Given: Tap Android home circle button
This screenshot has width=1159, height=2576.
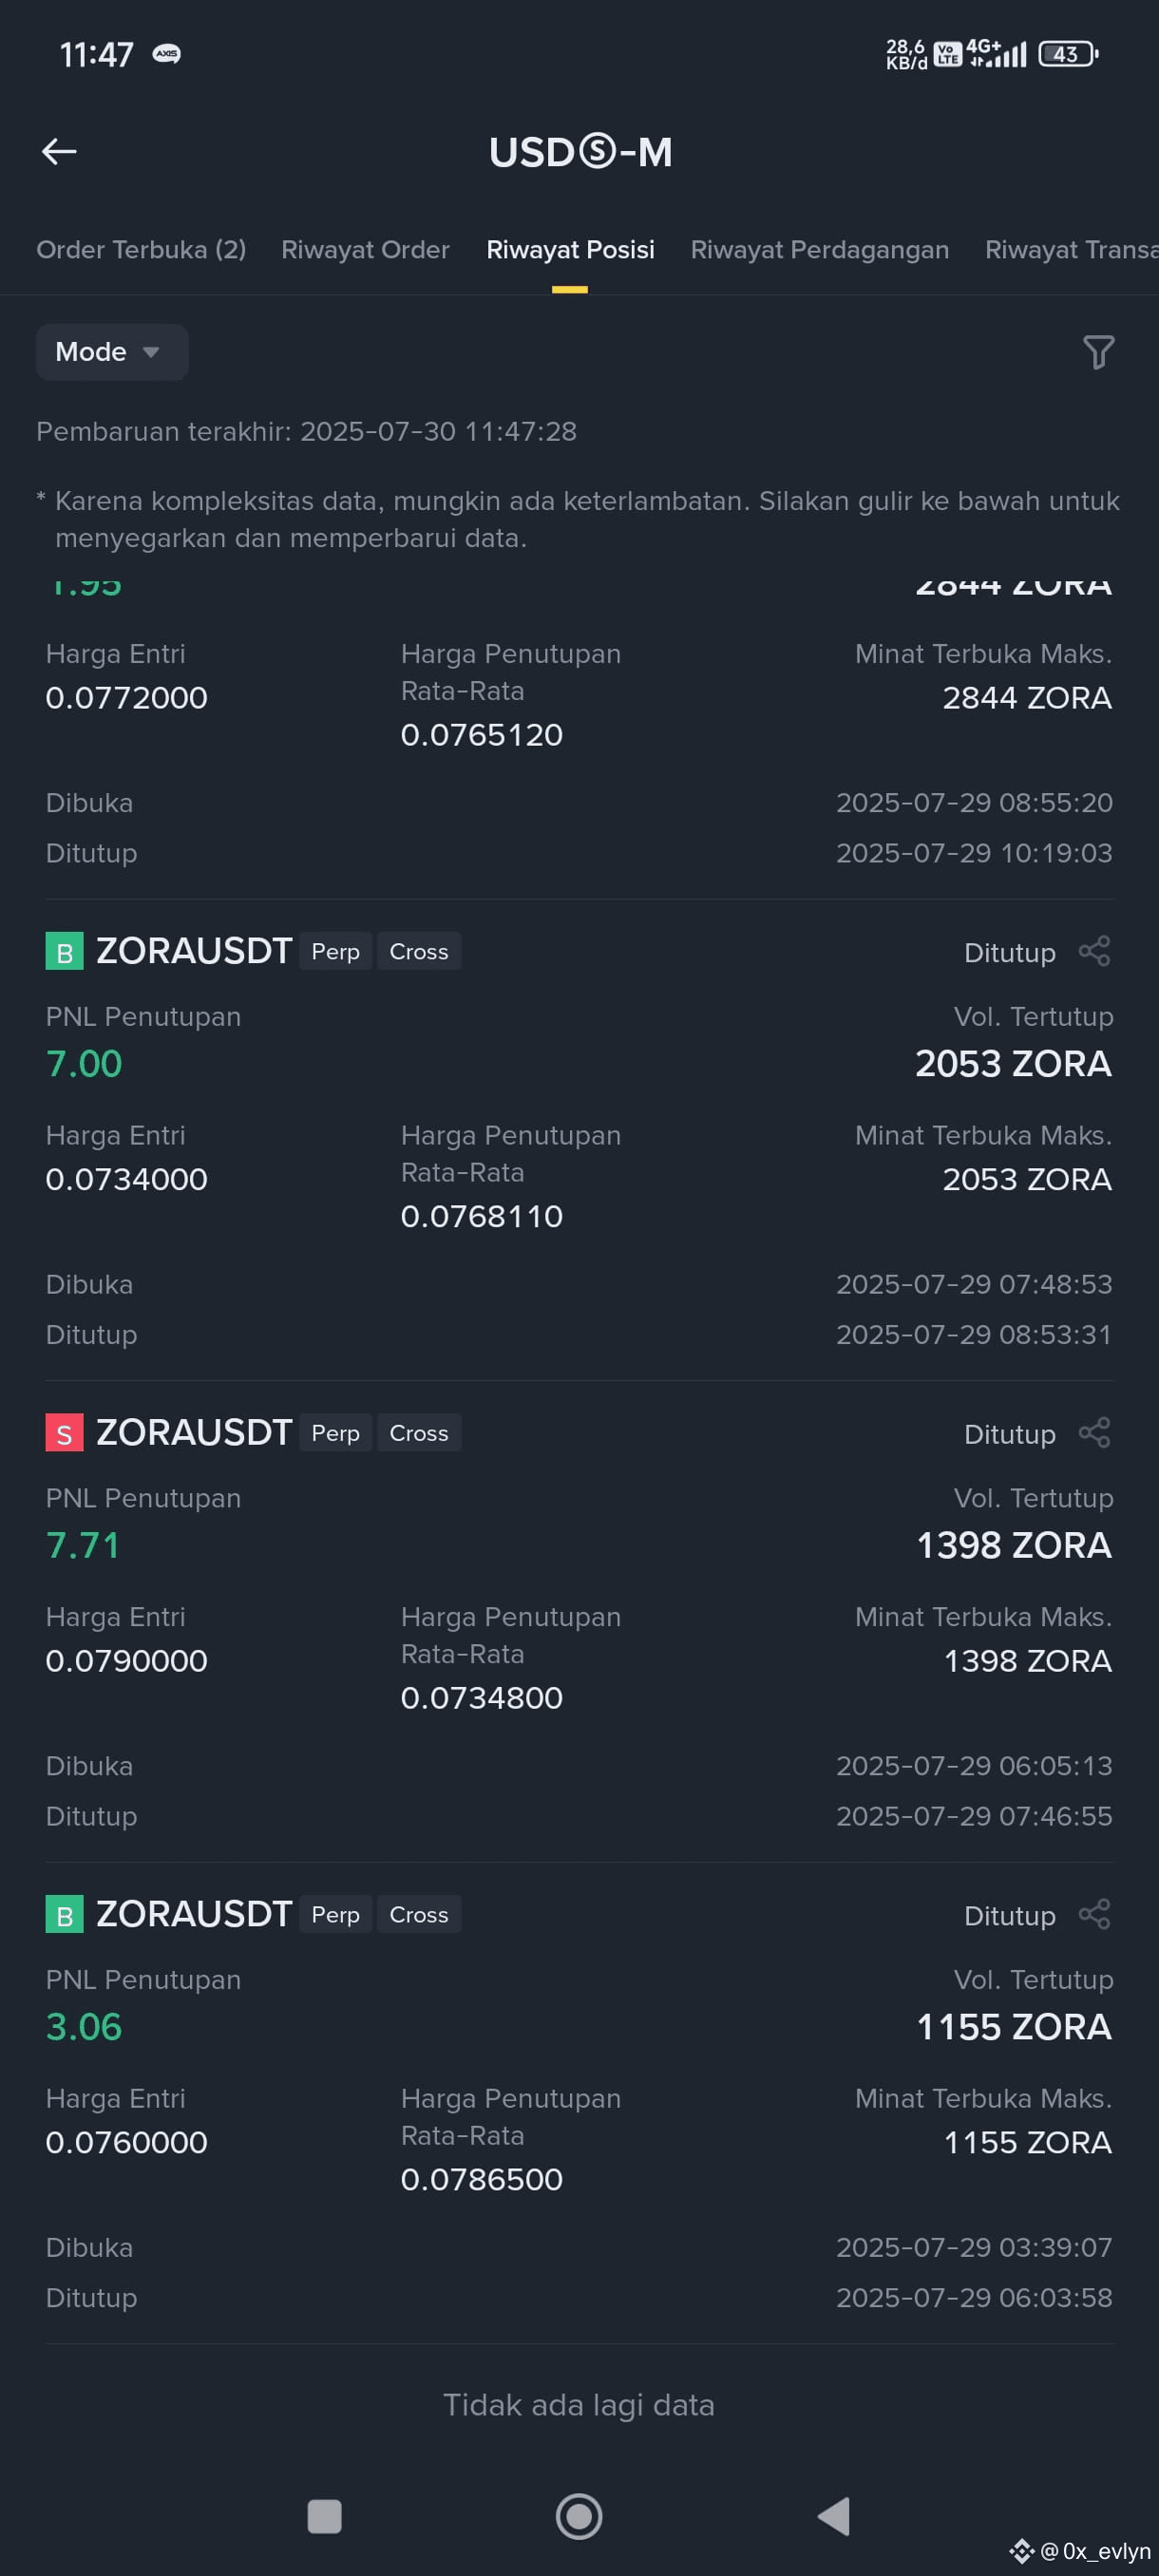Looking at the screenshot, I should [579, 2516].
